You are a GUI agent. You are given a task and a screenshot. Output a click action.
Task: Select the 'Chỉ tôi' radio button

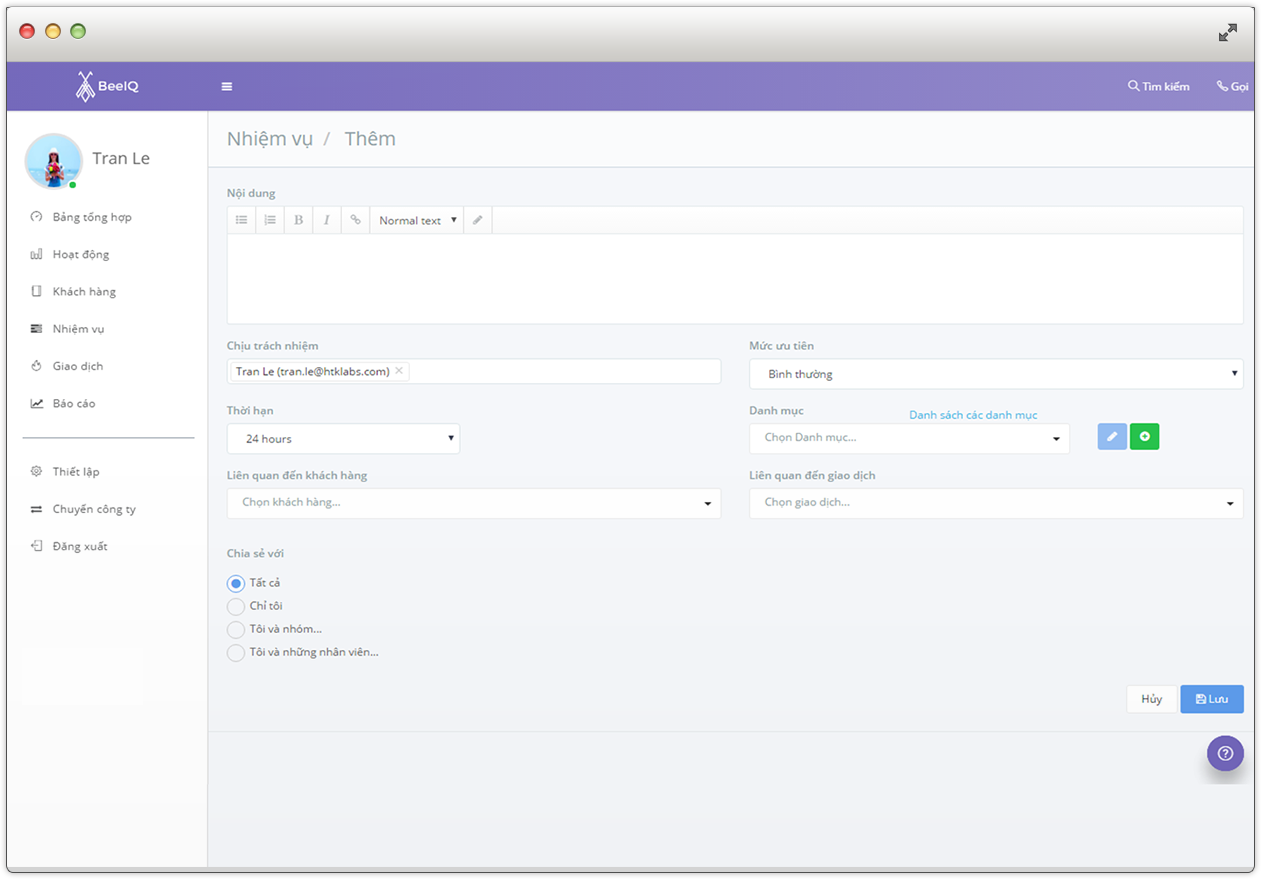pos(236,606)
